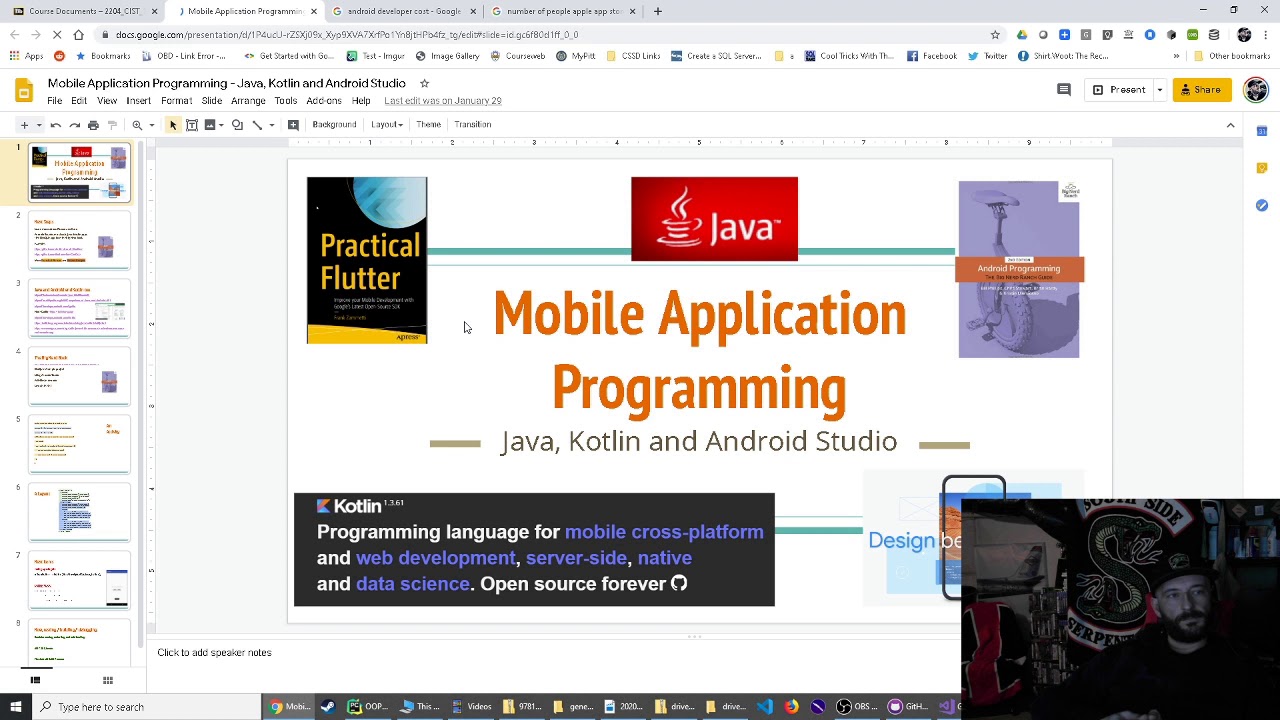This screenshot has height=720, width=1280.
Task: Open the Help menu
Action: tap(361, 101)
